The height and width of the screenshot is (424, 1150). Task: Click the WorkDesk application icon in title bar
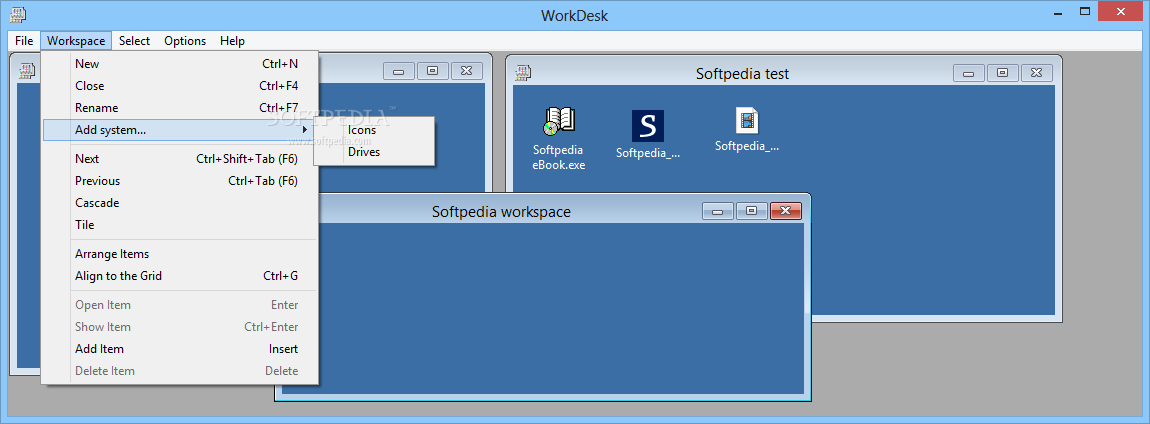click(16, 14)
